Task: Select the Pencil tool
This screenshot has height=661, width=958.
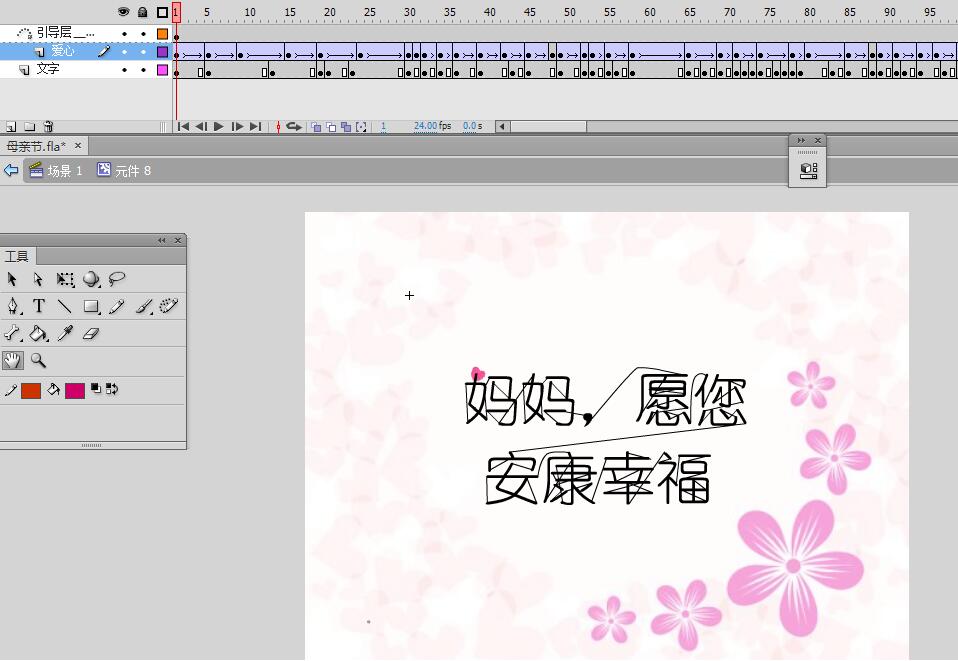Action: coord(117,306)
